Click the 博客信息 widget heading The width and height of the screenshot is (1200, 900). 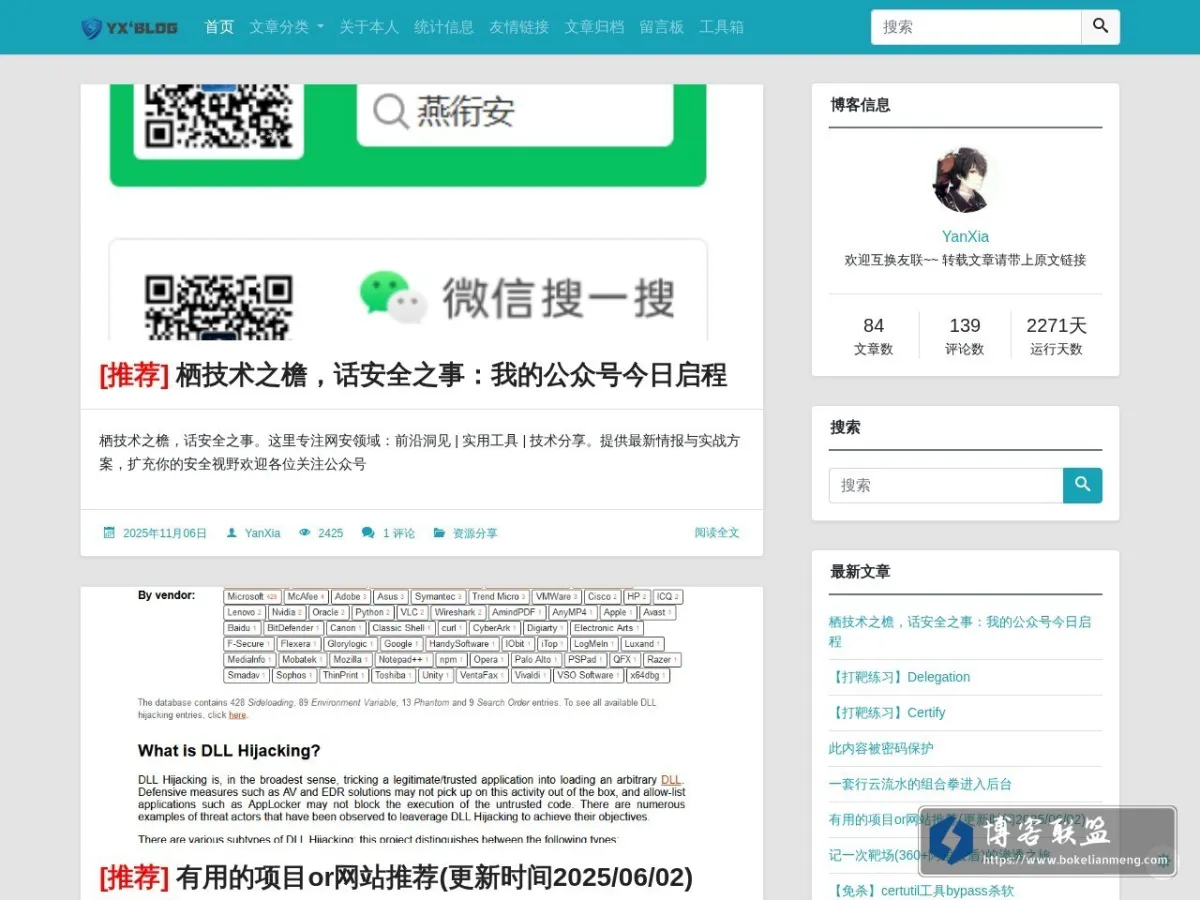(x=860, y=105)
